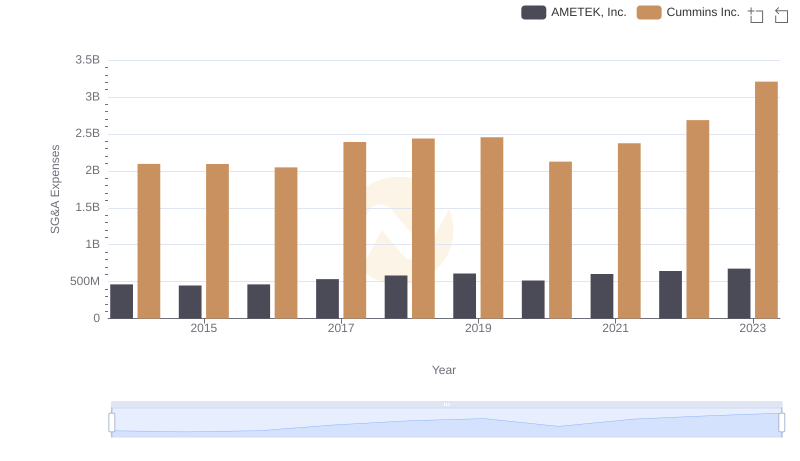Select the Cummins bar for 2016

tap(286, 243)
